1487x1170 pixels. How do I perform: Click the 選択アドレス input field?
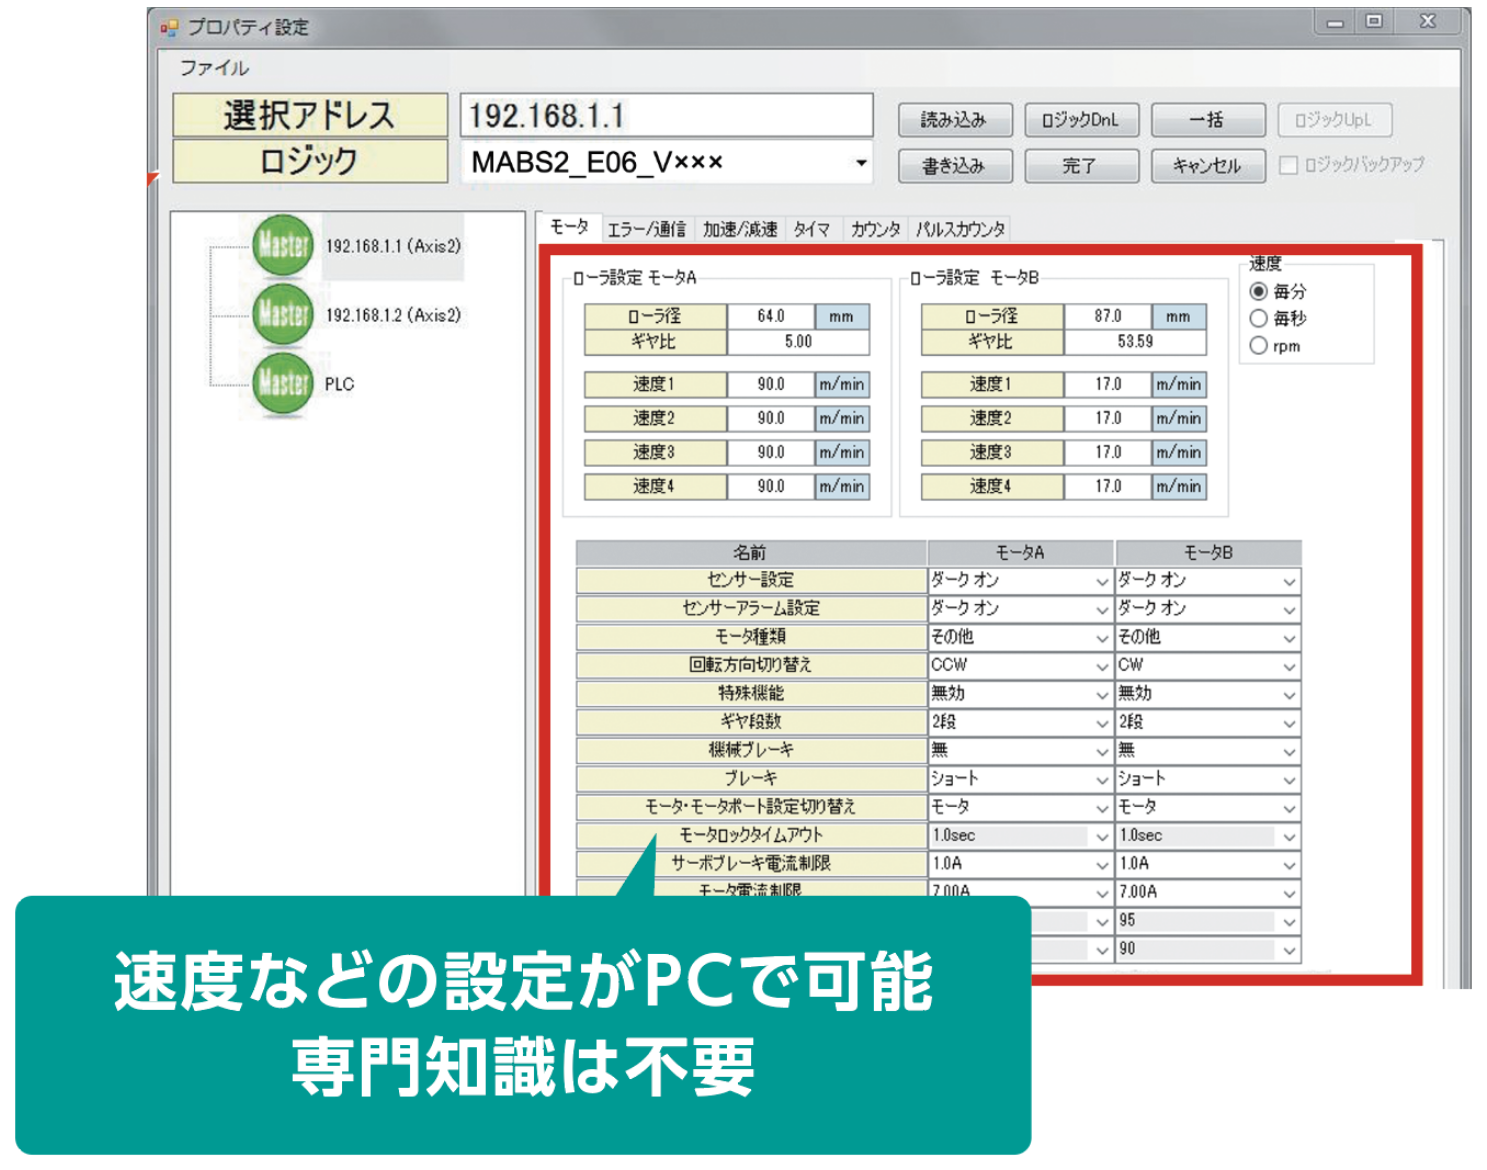(x=666, y=116)
